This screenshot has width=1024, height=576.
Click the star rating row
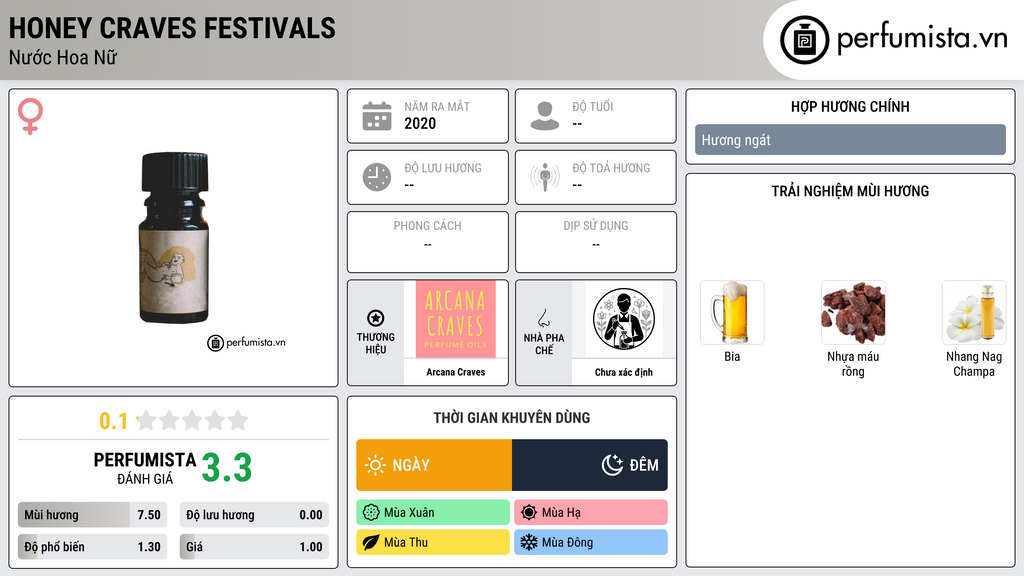pos(192,420)
